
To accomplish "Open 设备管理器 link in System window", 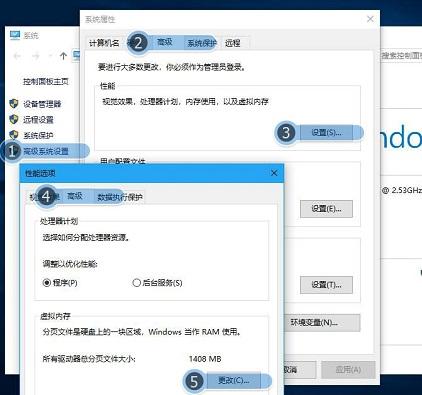I will pyautogui.click(x=42, y=104).
